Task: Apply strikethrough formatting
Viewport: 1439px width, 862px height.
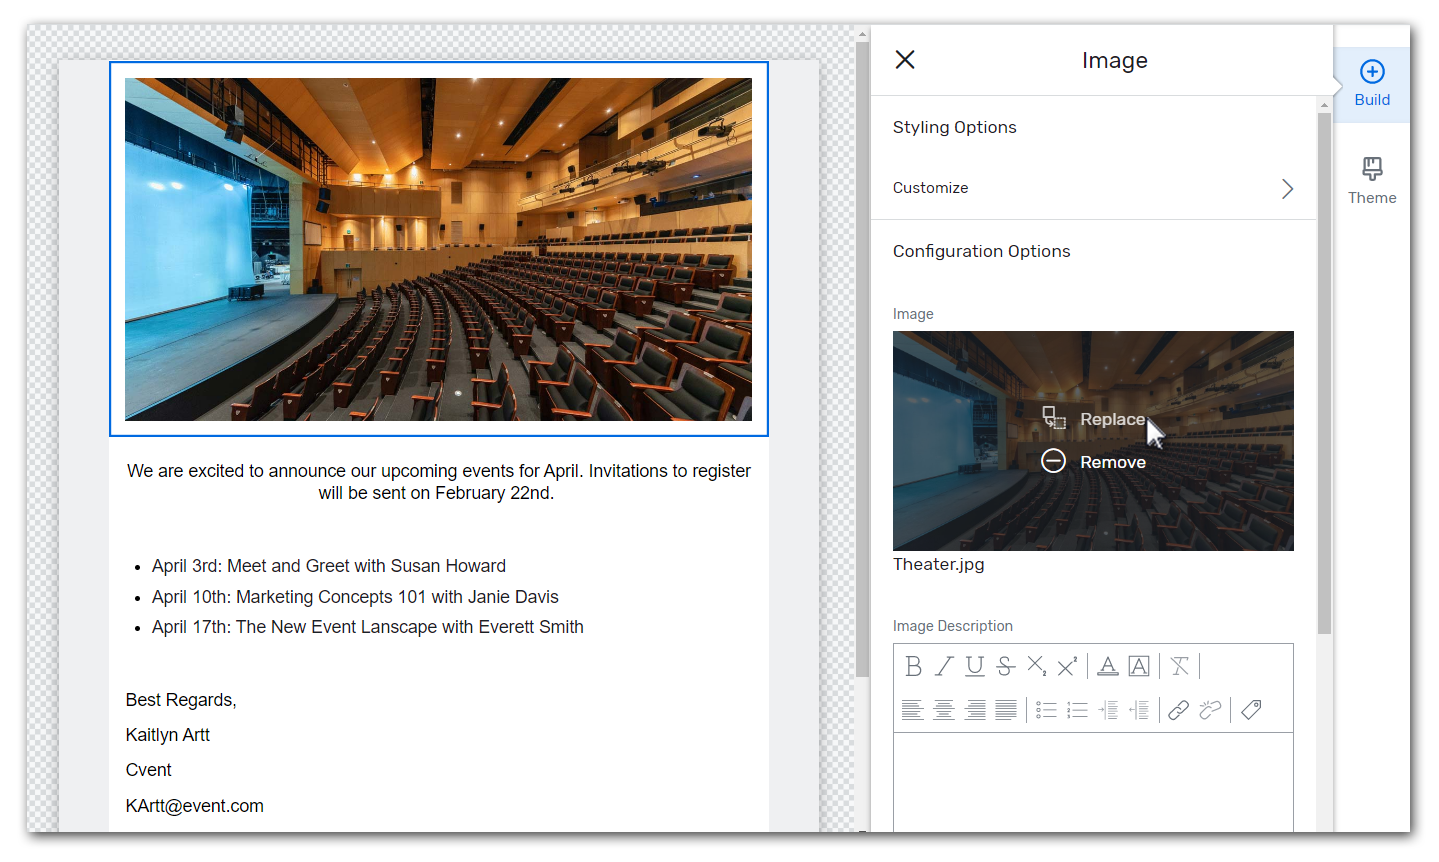Action: [1004, 666]
